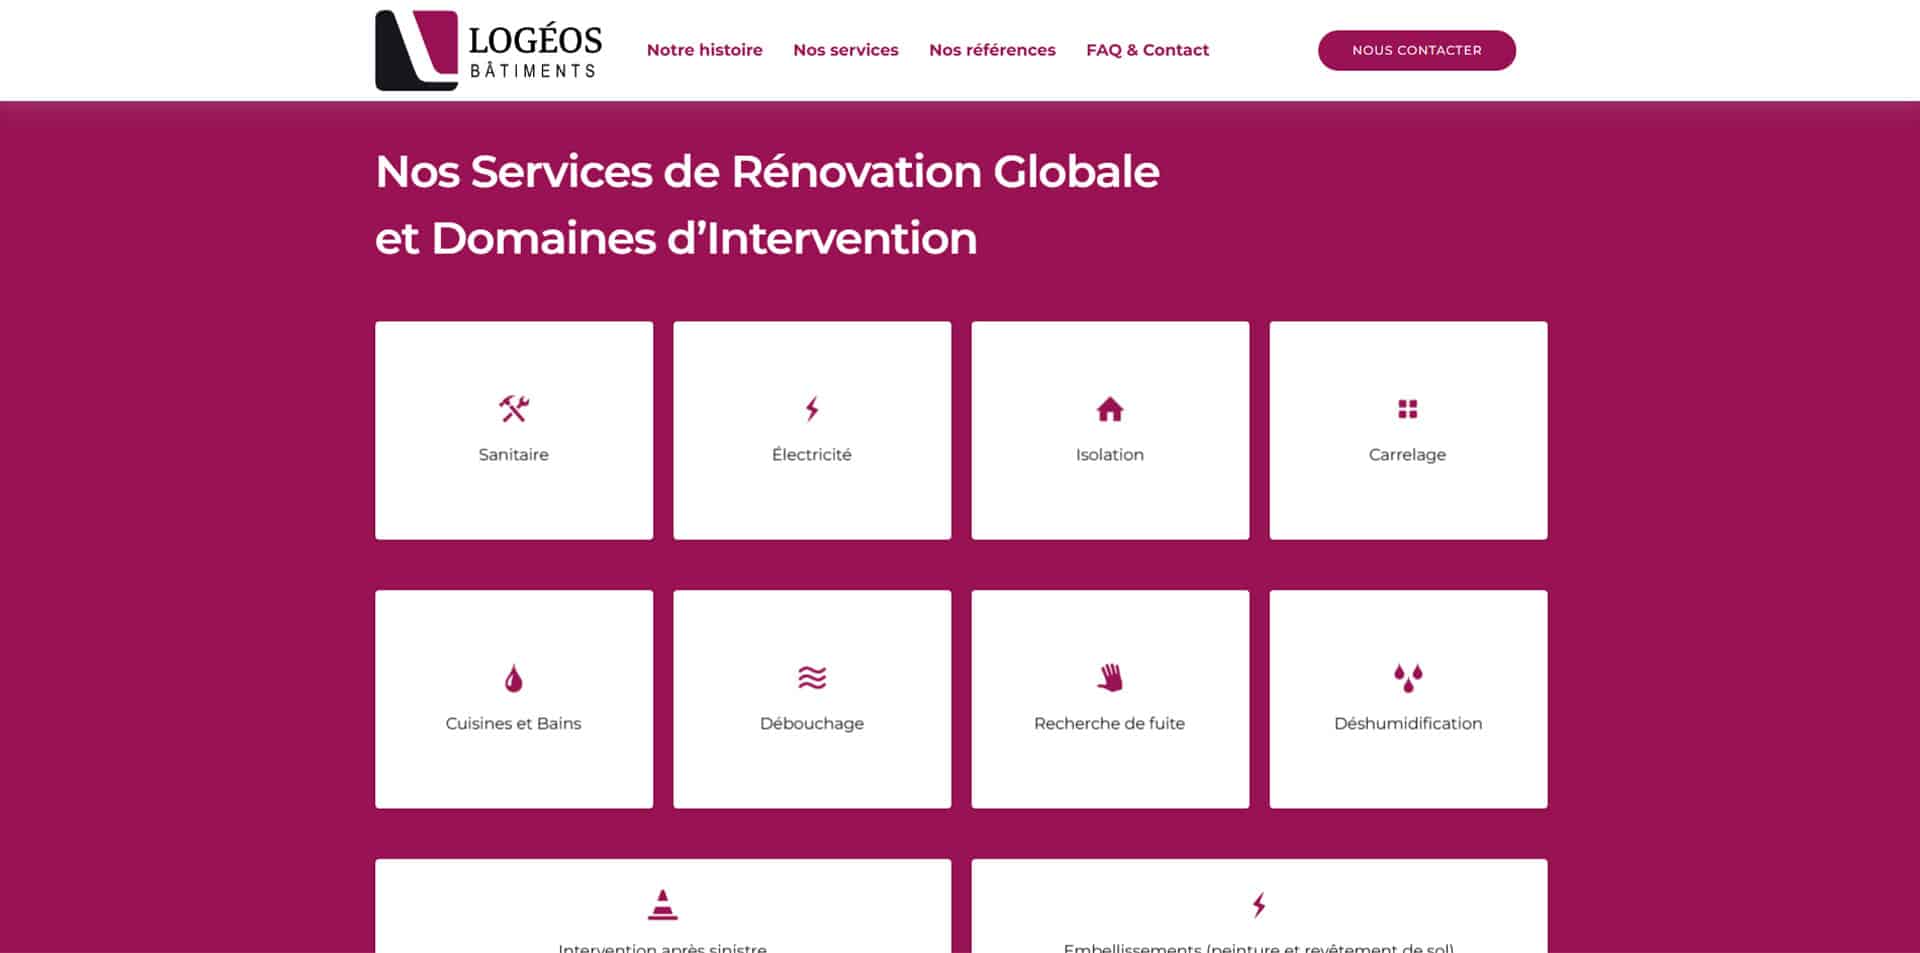Click the Recherche de fuite label
1920x953 pixels.
pos(1109,724)
